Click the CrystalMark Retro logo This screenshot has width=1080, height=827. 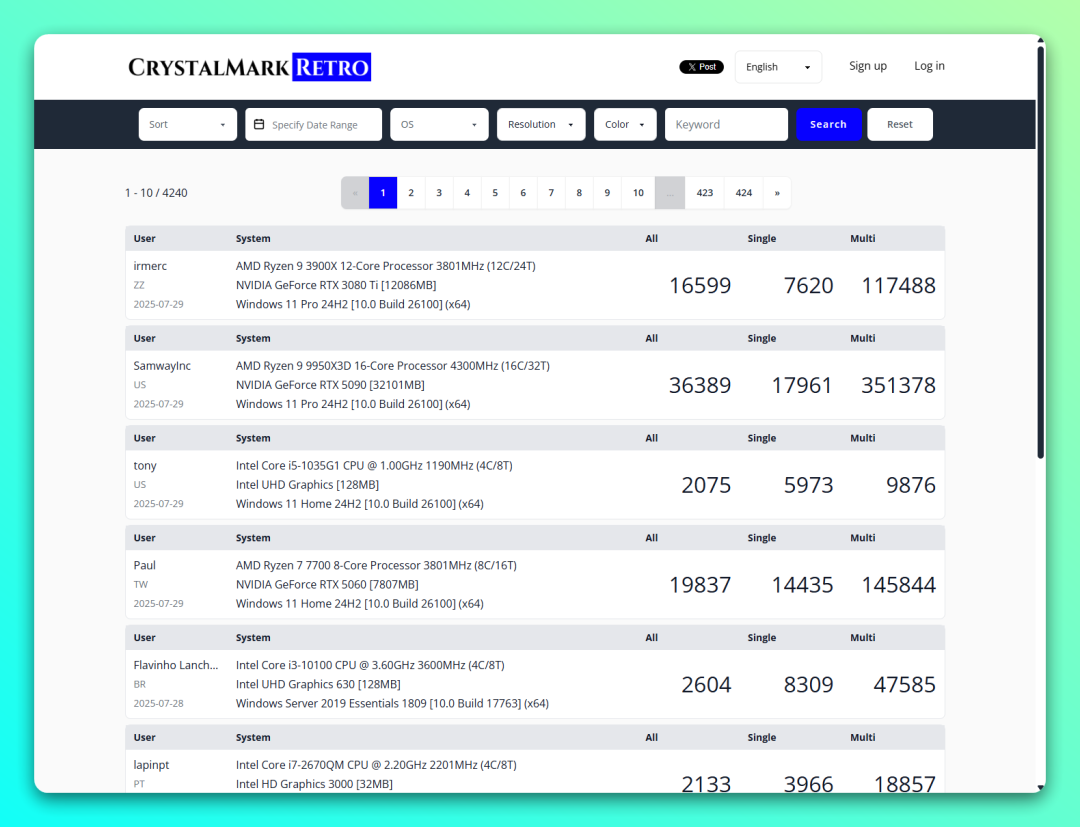click(249, 67)
